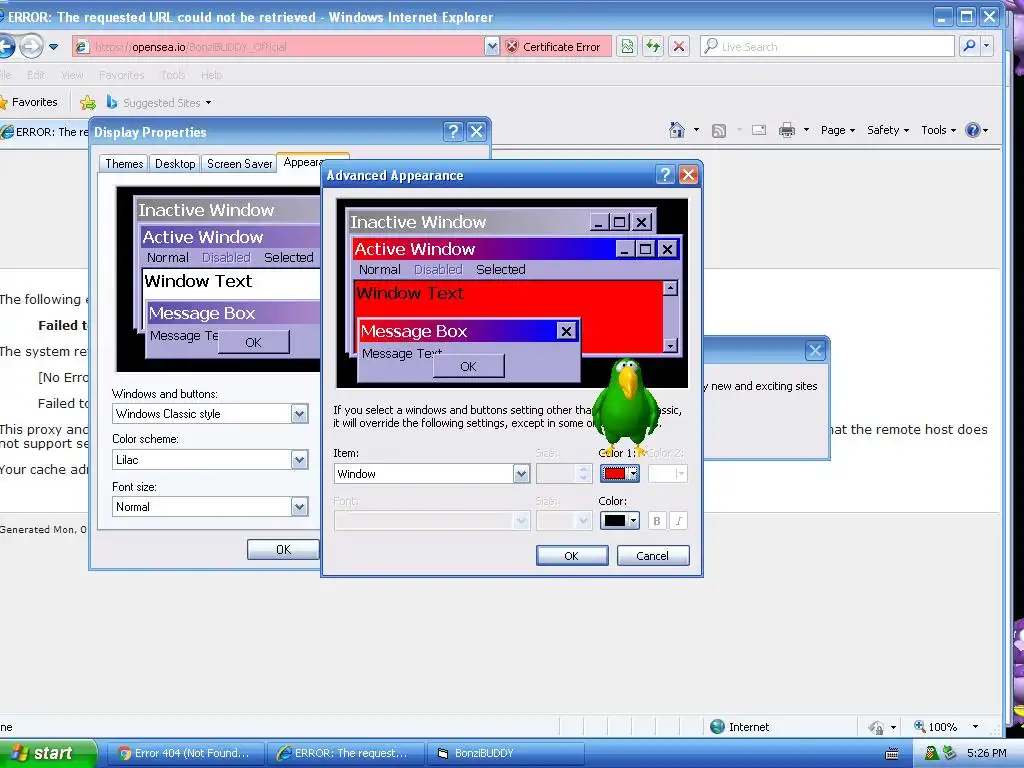Switch to the Desktop tab

click(x=175, y=164)
